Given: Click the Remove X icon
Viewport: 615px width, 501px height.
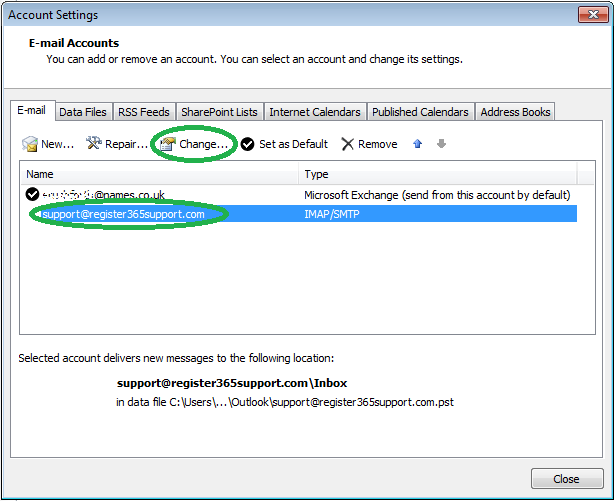Looking at the screenshot, I should [x=348, y=144].
